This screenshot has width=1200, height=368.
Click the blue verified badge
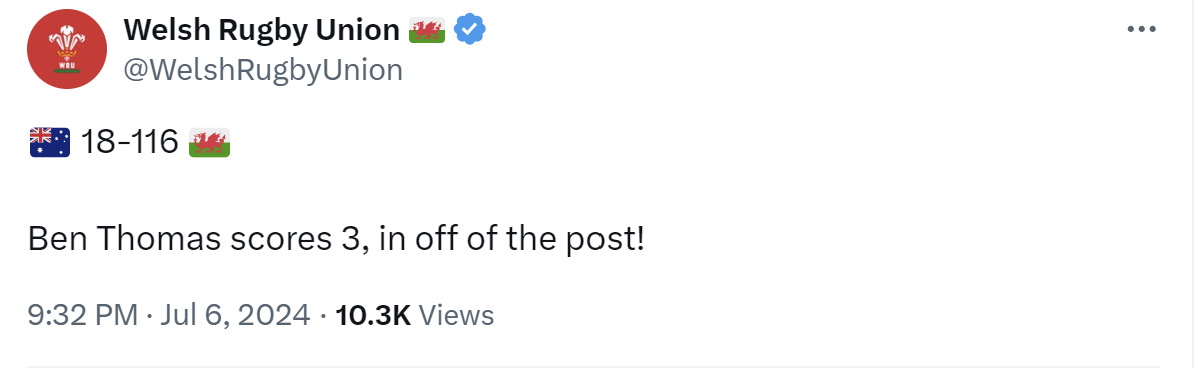pyautogui.click(x=470, y=31)
